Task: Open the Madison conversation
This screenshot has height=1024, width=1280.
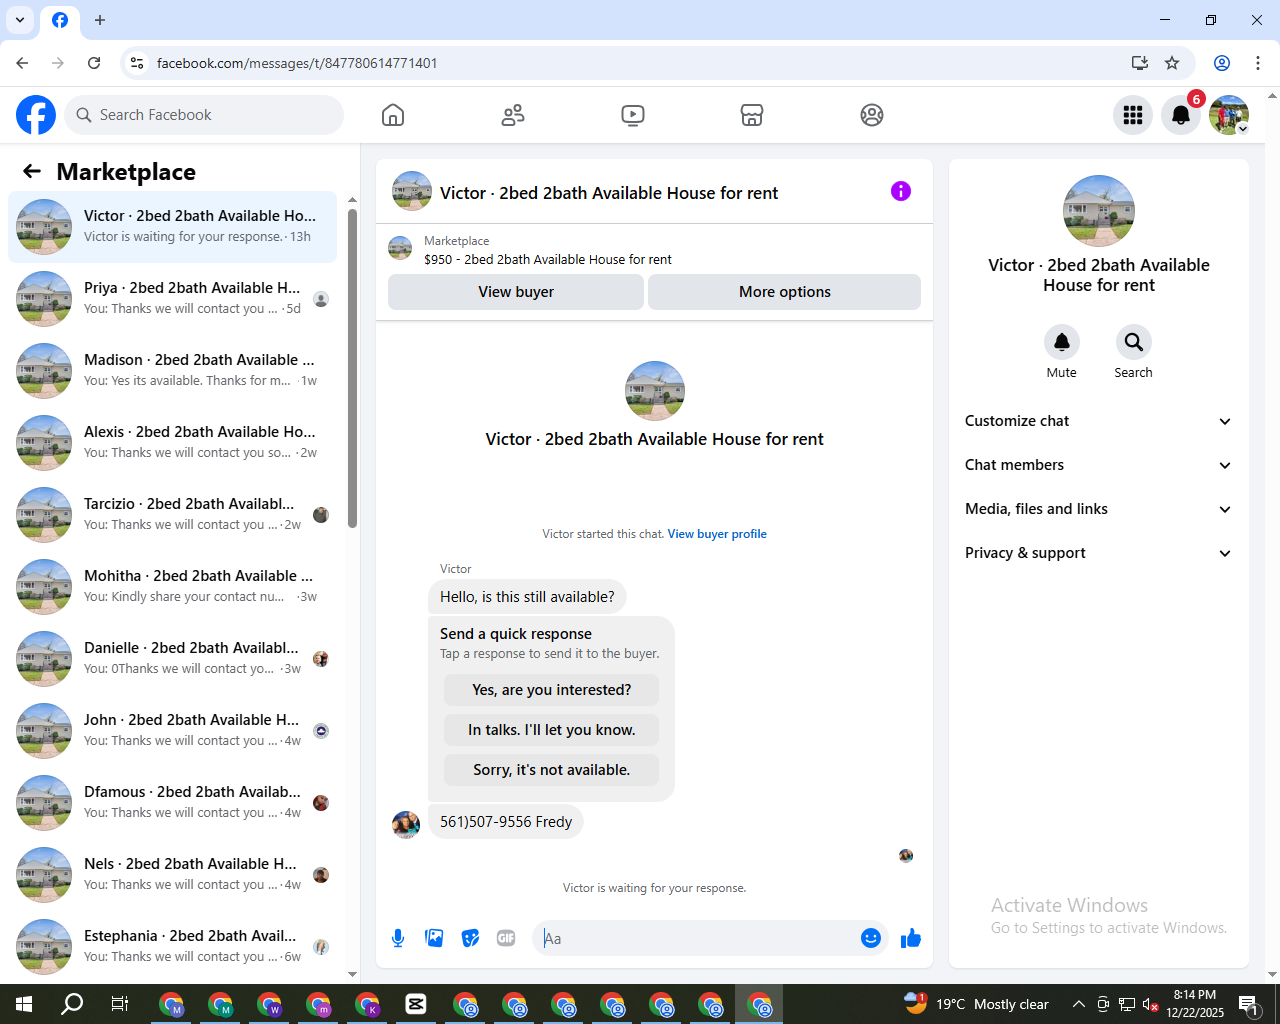Action: [172, 371]
